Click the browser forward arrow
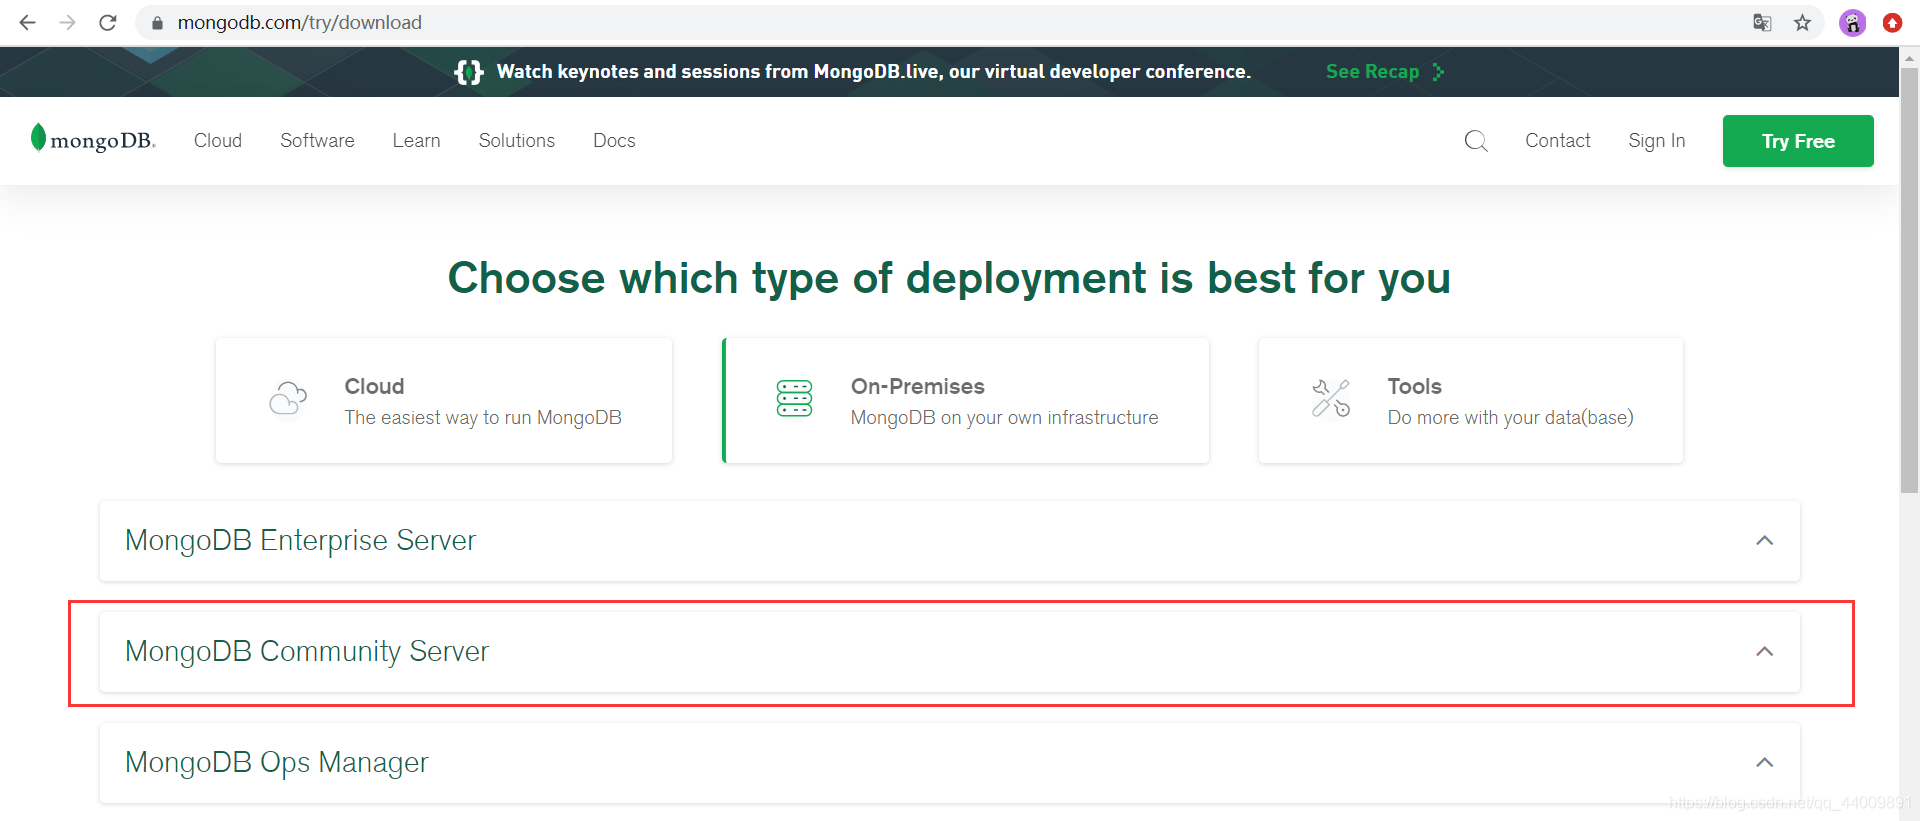 tap(67, 22)
